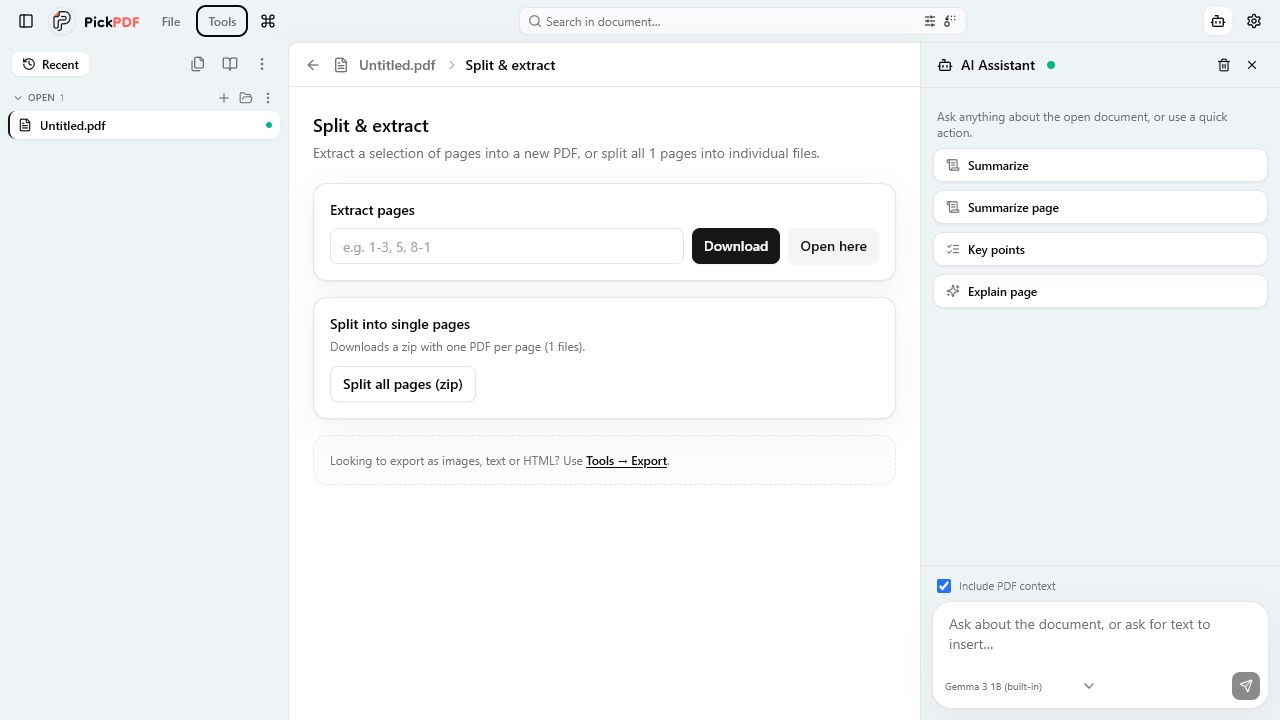The width and height of the screenshot is (1280, 720).
Task: Click the Extract pages label
Action: (x=372, y=210)
